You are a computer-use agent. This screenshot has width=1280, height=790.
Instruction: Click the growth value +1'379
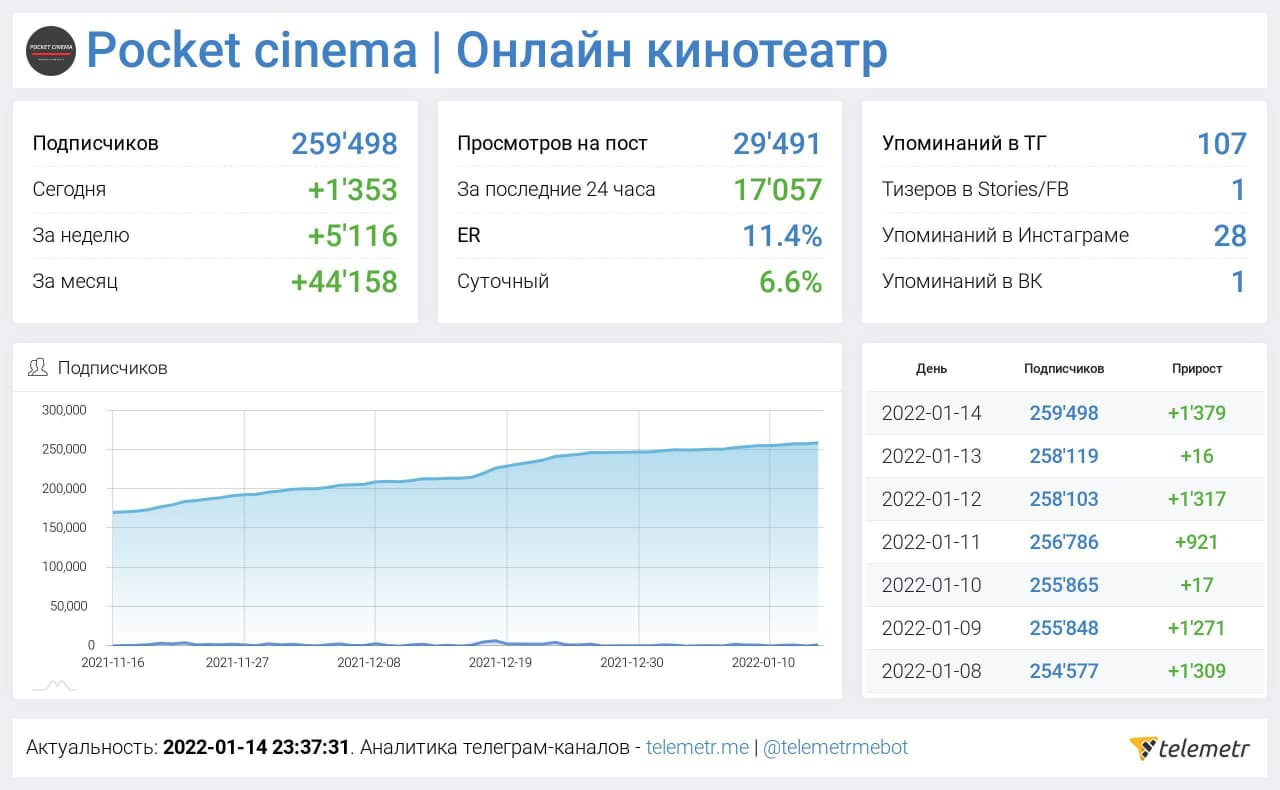pos(1197,413)
